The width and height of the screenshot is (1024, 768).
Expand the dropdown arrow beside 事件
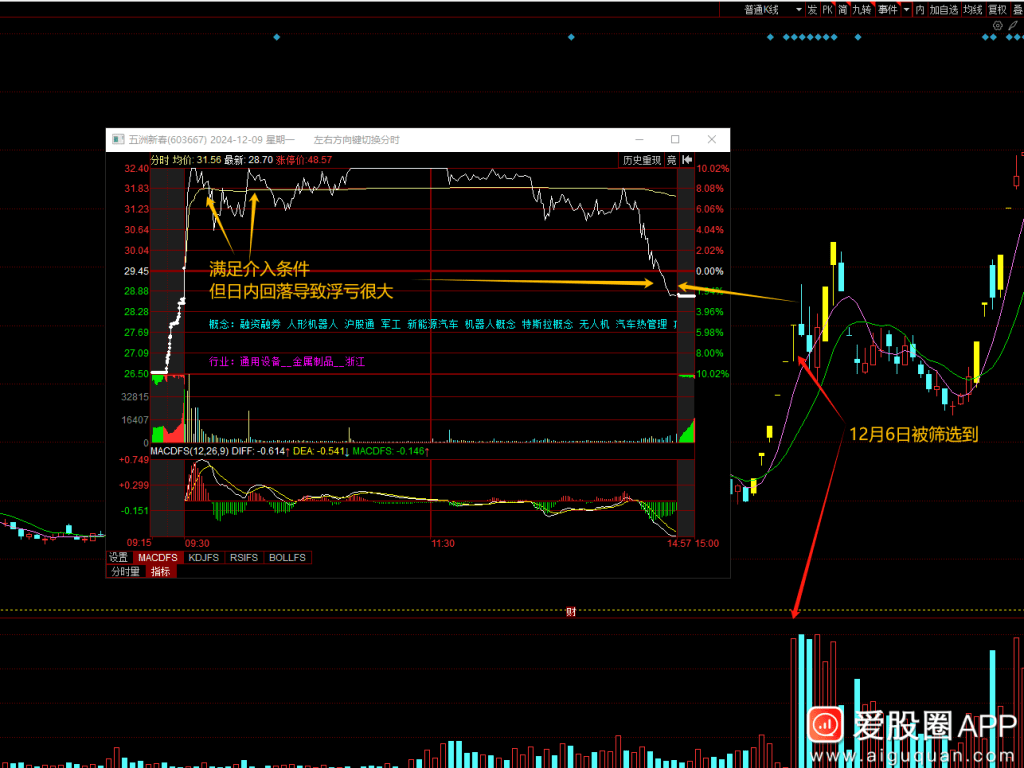coord(906,9)
